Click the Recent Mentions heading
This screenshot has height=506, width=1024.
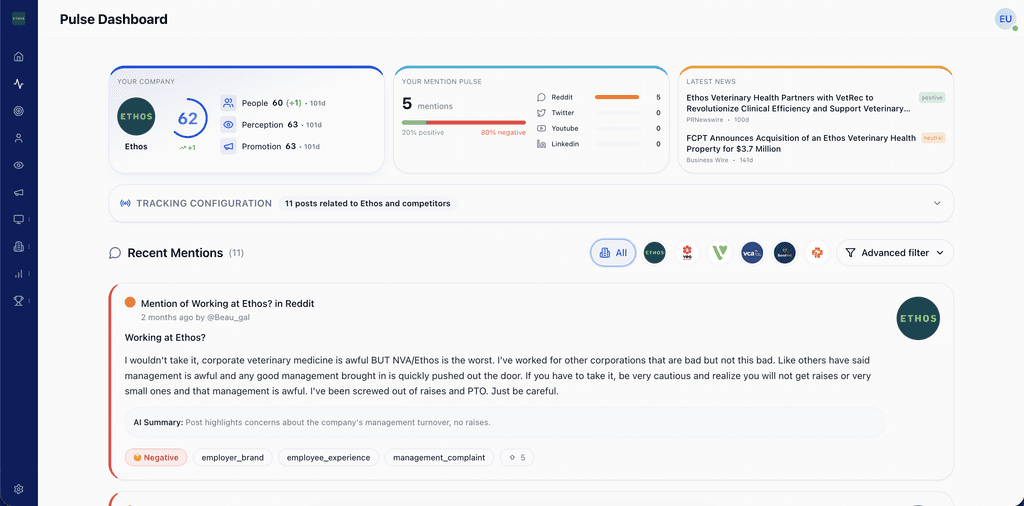click(x=175, y=253)
